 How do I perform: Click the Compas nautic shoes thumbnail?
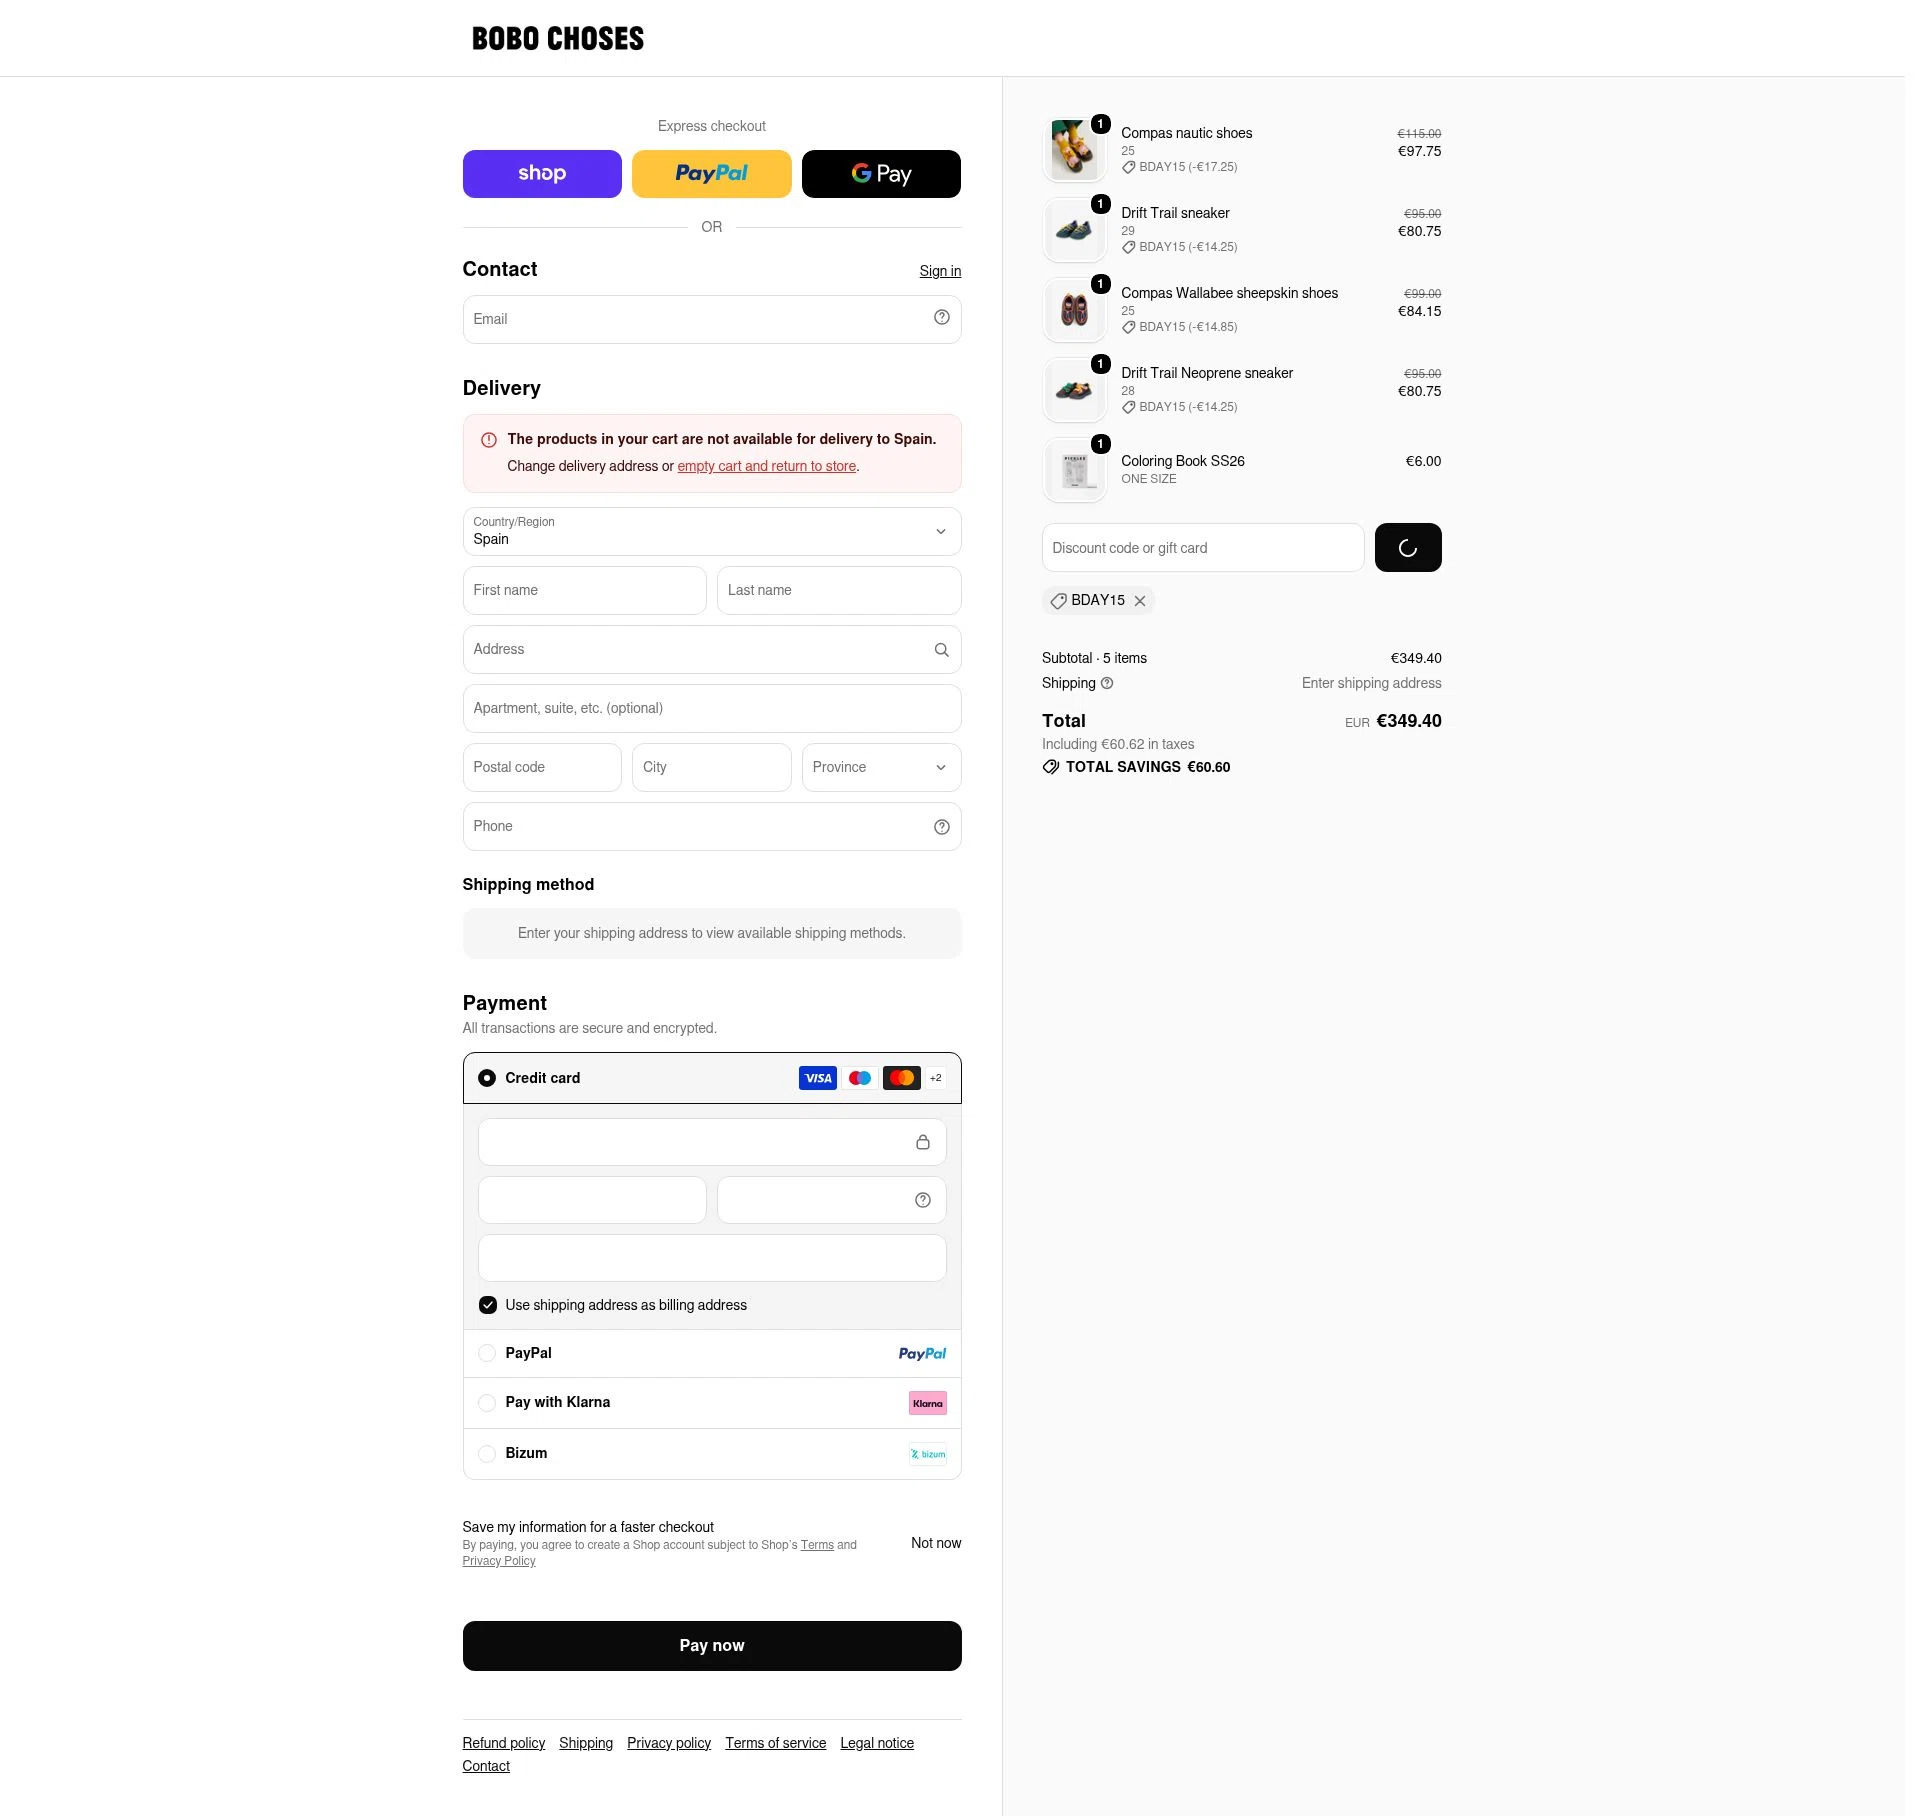click(1075, 150)
